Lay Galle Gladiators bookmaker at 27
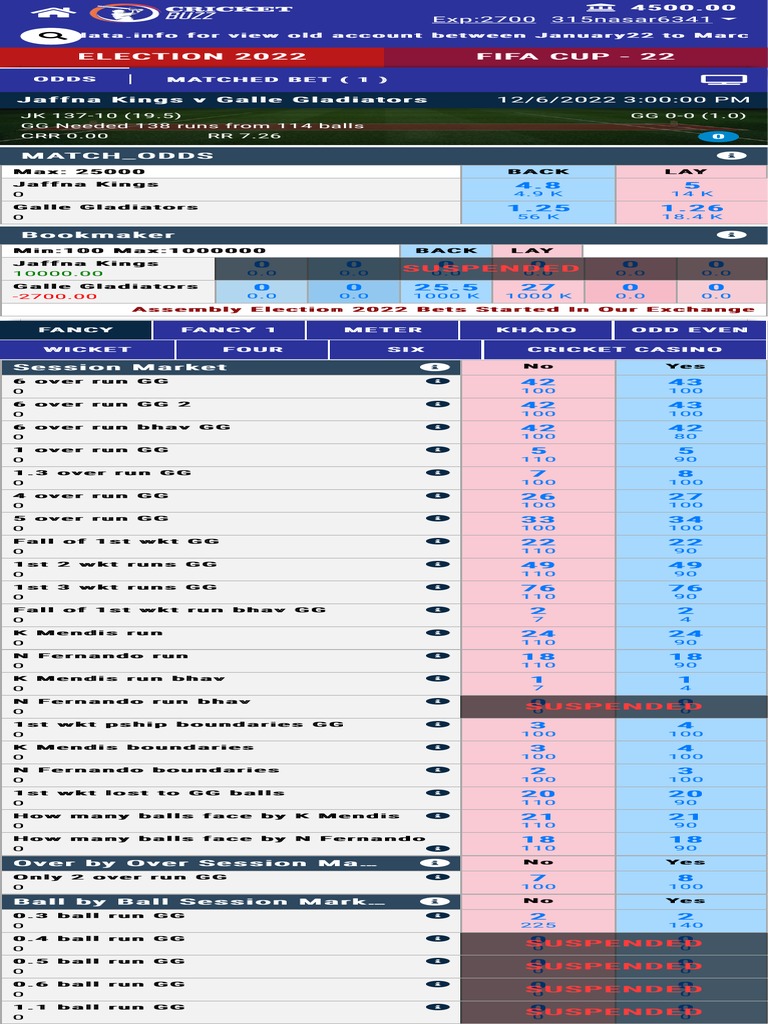Image resolution: width=768 pixels, height=1024 pixels. click(x=538, y=291)
